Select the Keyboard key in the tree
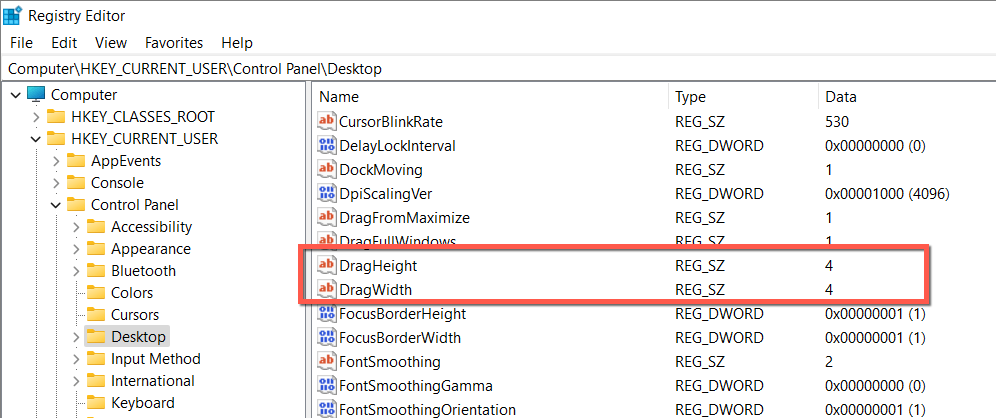 tap(142, 403)
